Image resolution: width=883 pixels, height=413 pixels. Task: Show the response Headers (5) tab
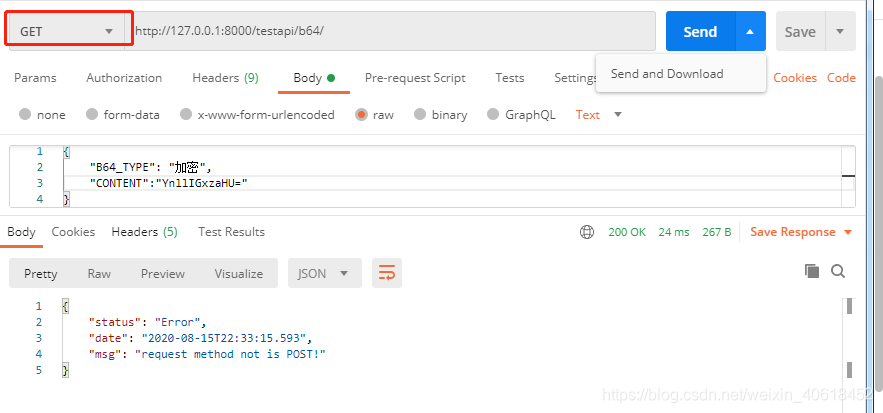click(x=144, y=232)
